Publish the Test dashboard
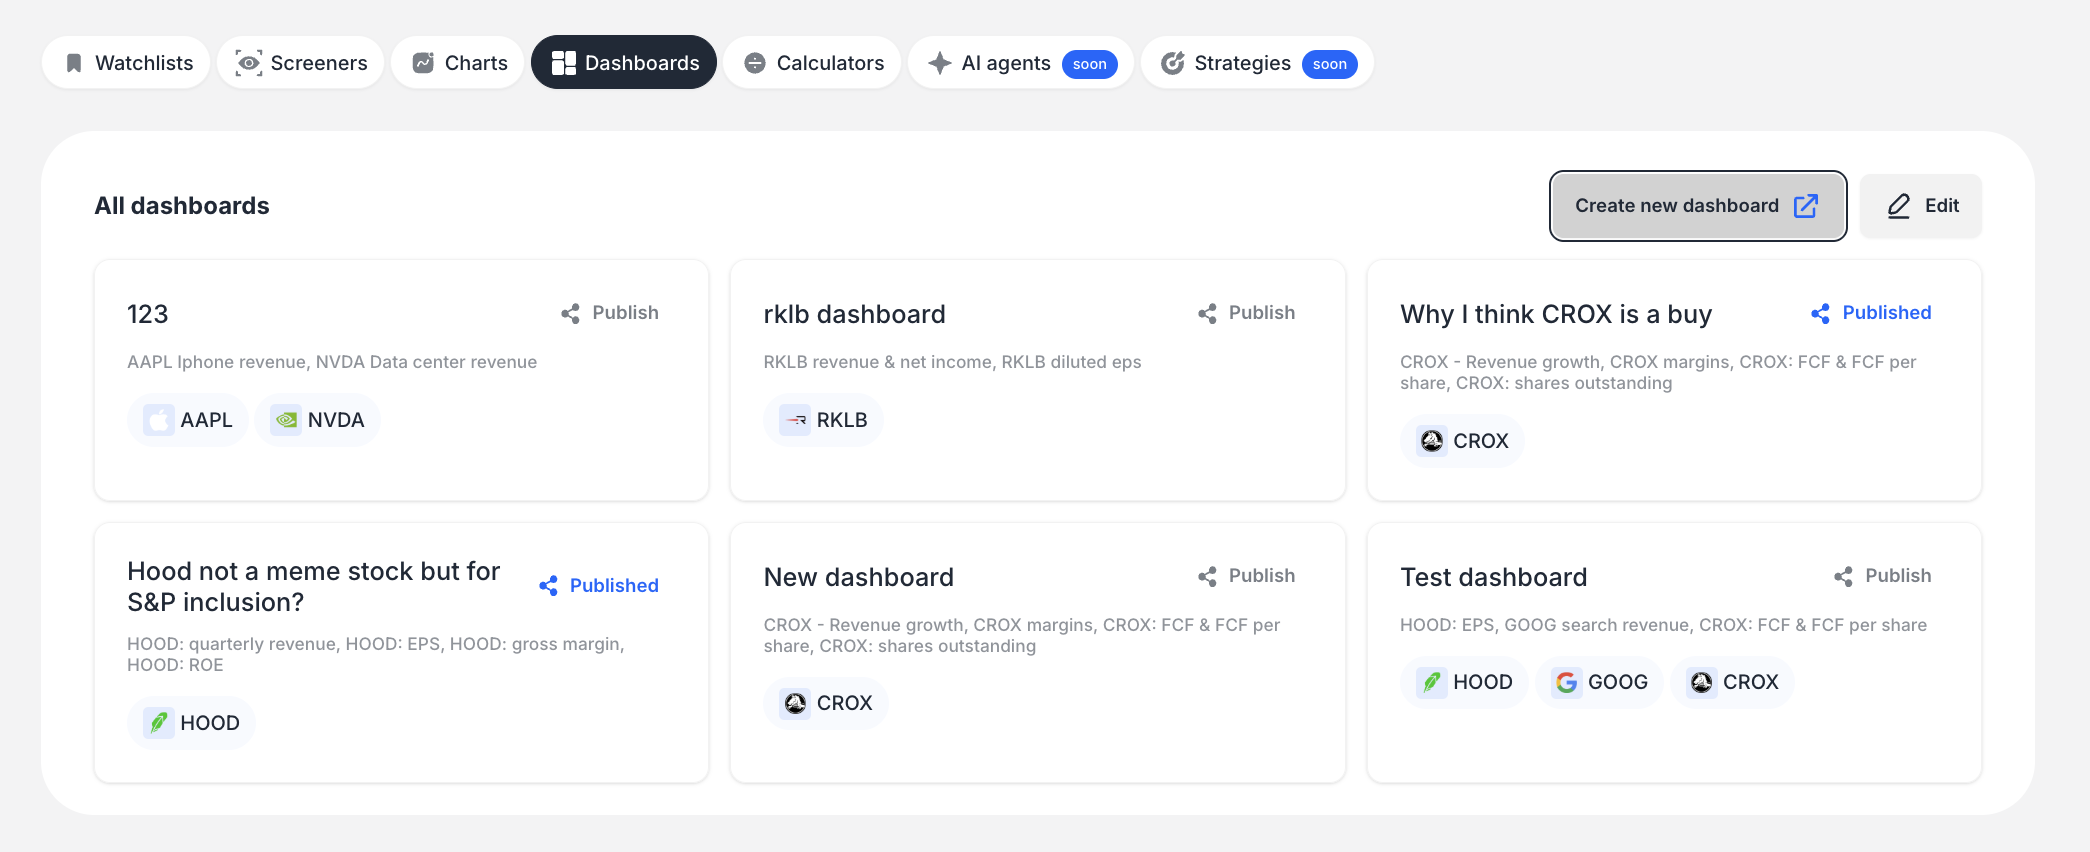This screenshot has width=2090, height=852. coord(1882,576)
